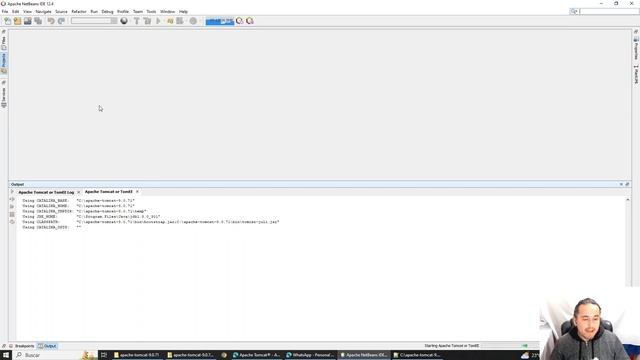Click the first profiler clock icon
The image size is (640, 360).
coord(240,21)
